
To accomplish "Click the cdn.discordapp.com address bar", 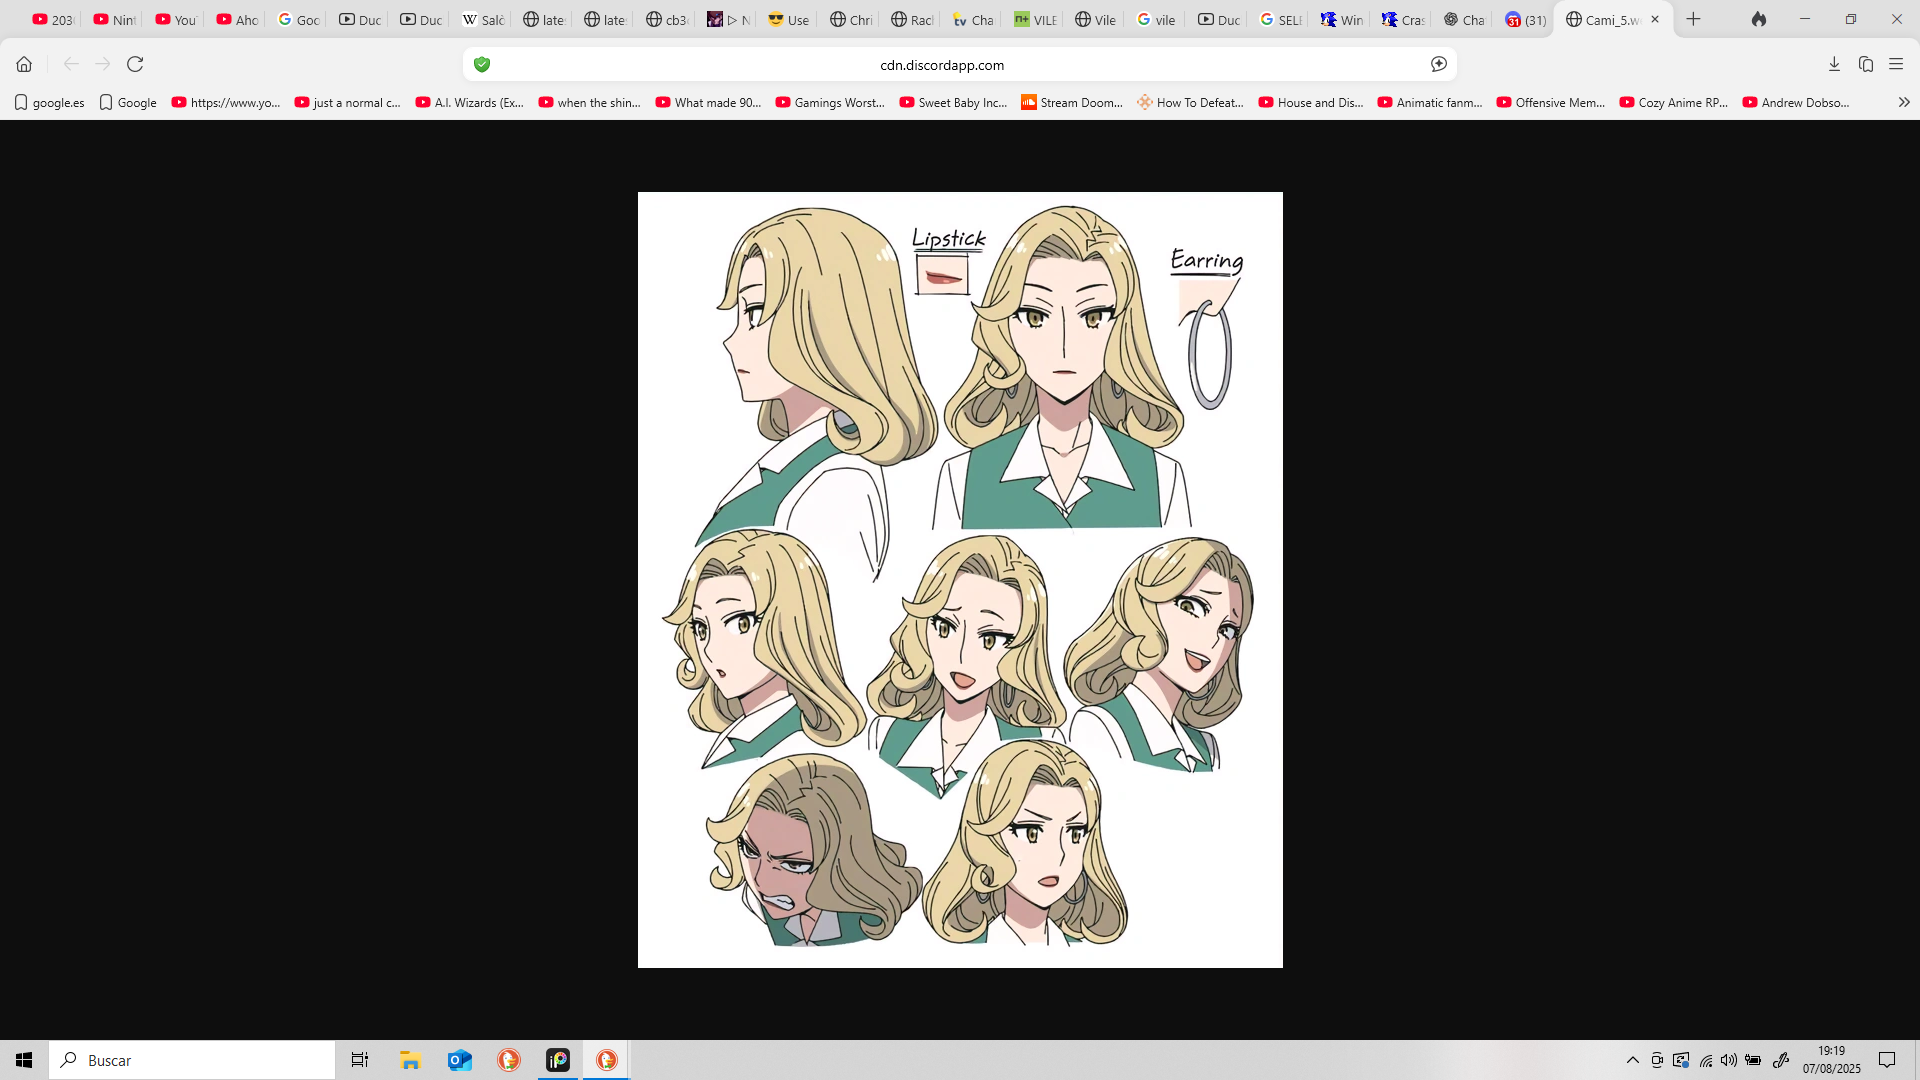I will pos(942,64).
